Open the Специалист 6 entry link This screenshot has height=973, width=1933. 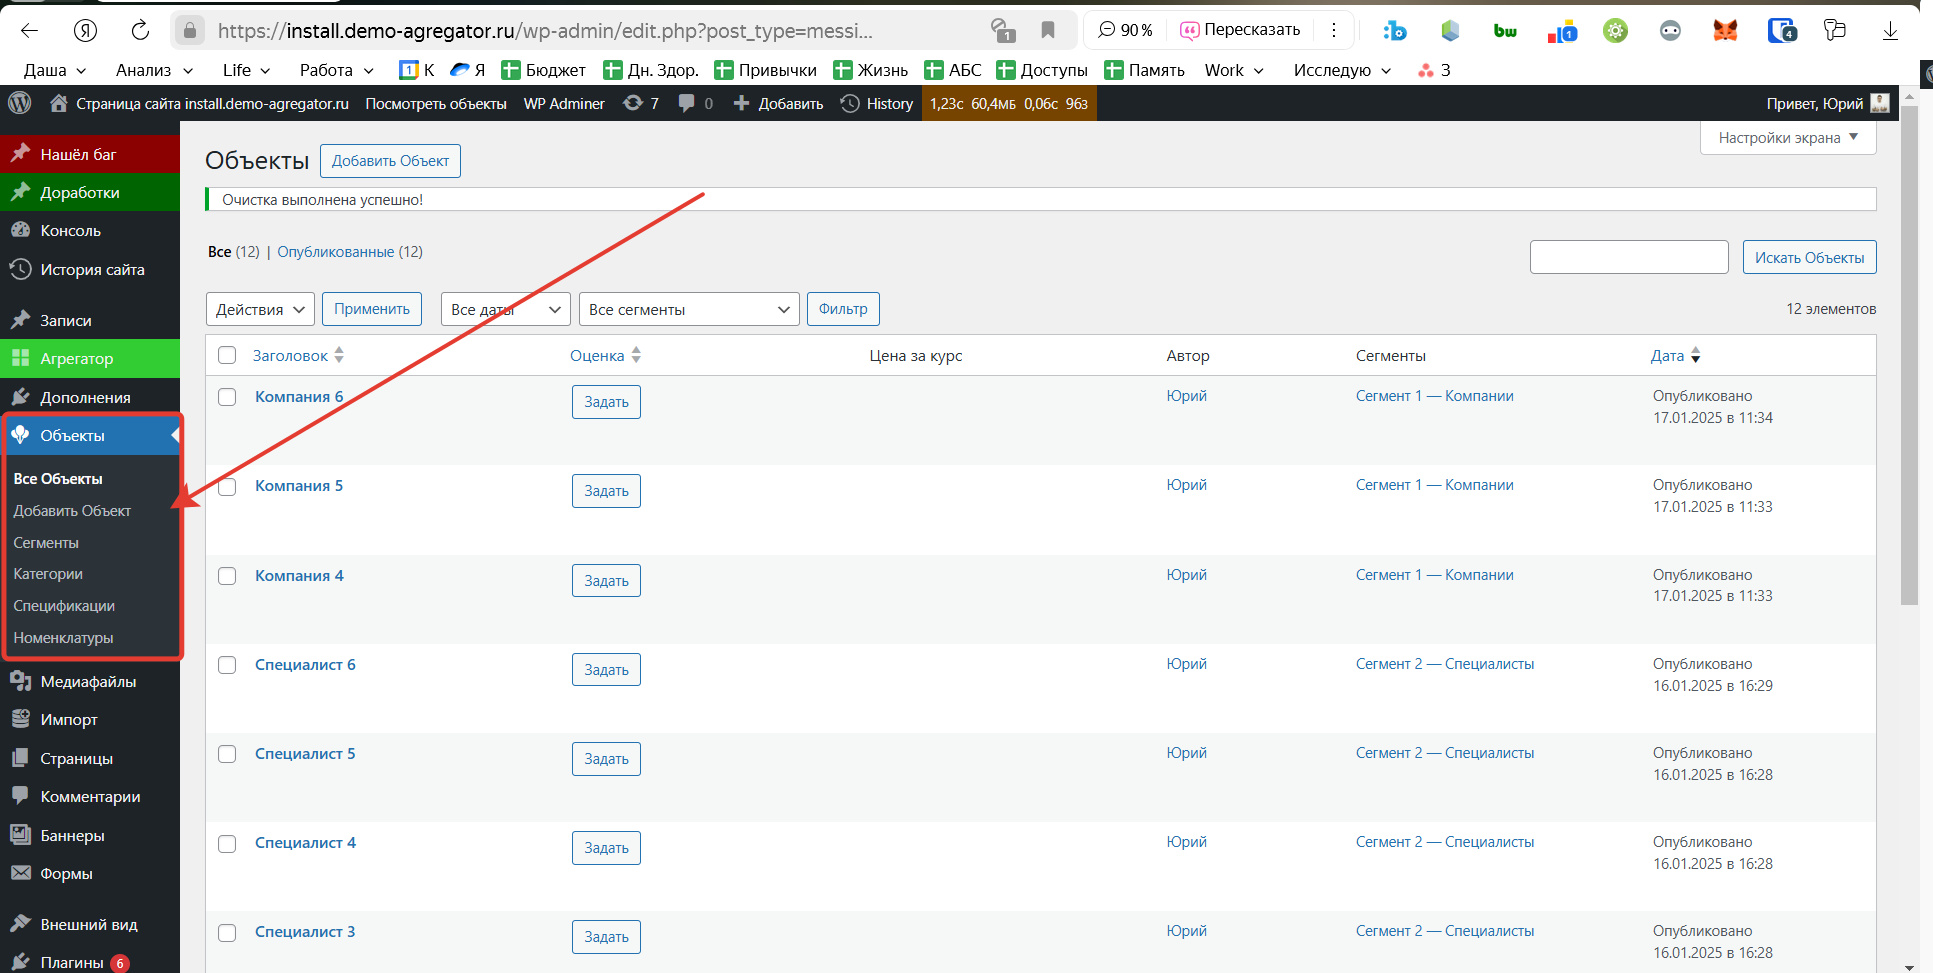305,664
